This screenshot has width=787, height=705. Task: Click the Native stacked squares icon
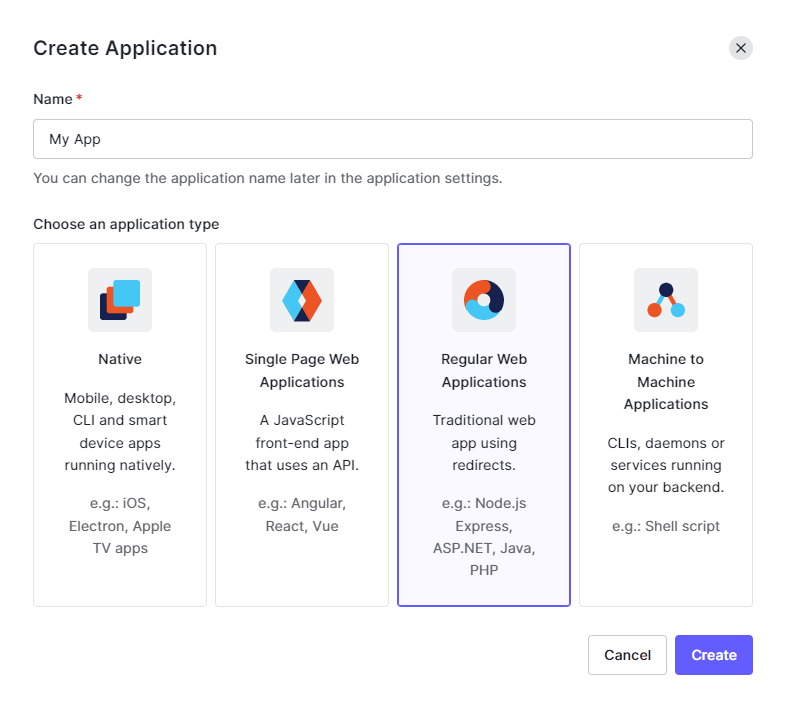[120, 300]
